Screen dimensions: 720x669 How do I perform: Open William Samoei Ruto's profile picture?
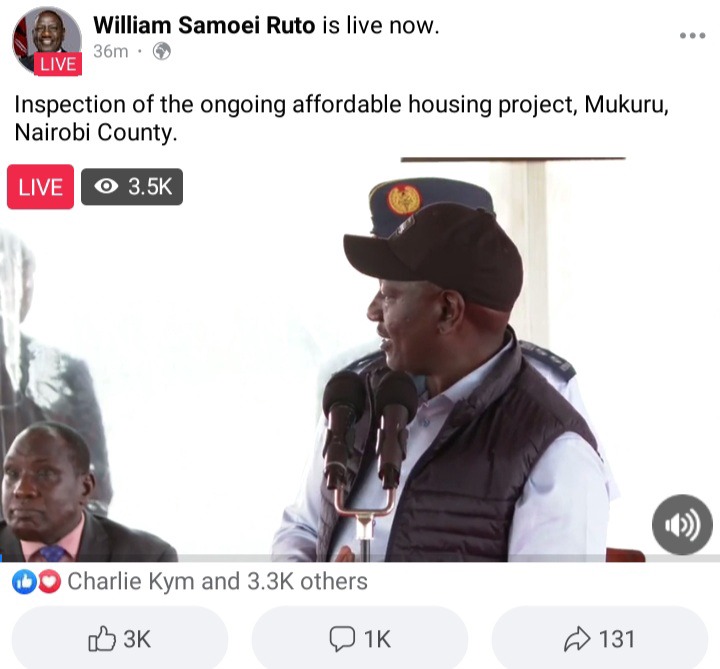[x=47, y=40]
